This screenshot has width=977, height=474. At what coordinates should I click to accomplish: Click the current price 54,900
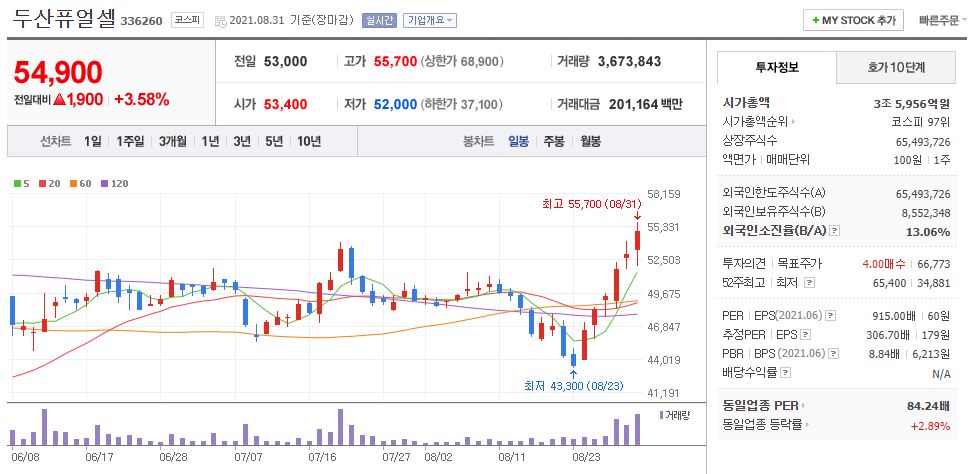(x=57, y=73)
